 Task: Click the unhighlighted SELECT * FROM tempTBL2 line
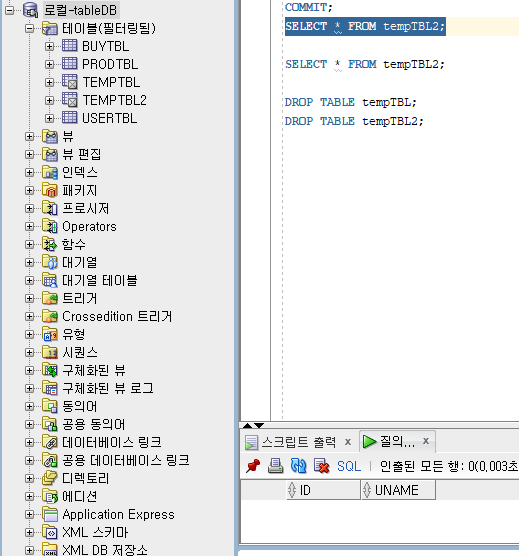(x=365, y=65)
